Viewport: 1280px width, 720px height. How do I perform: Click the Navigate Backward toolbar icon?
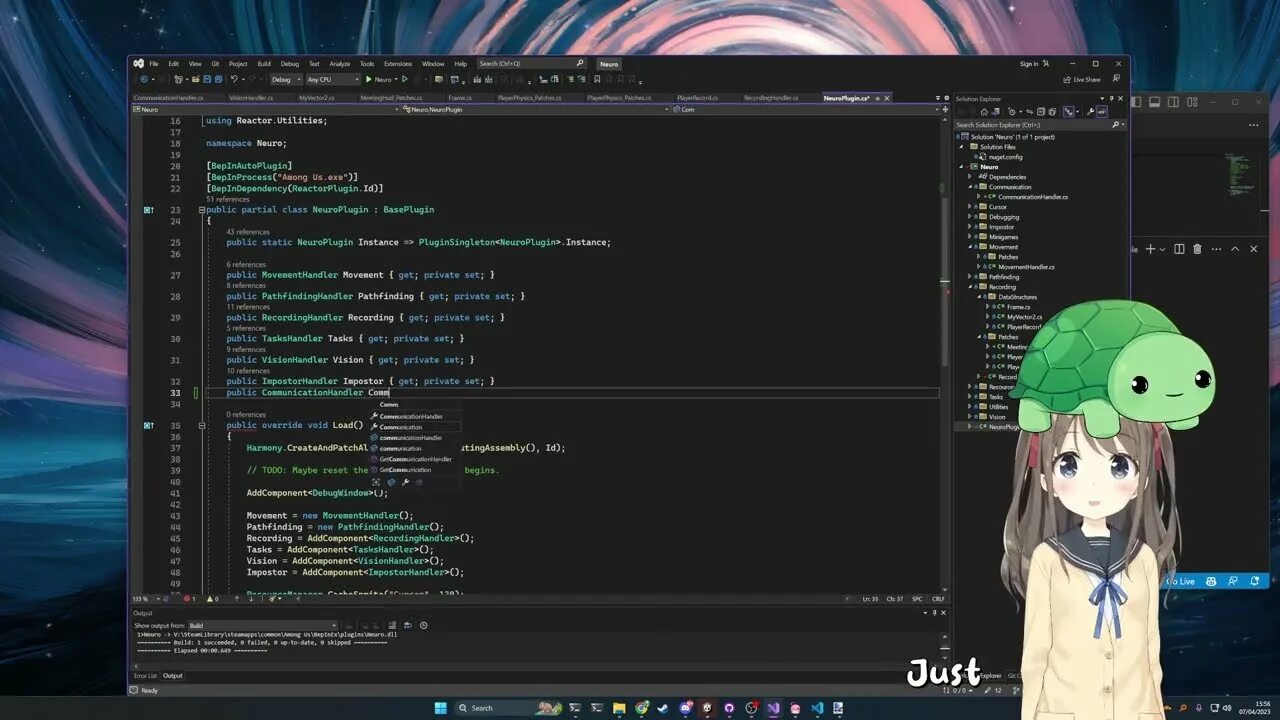[145, 79]
